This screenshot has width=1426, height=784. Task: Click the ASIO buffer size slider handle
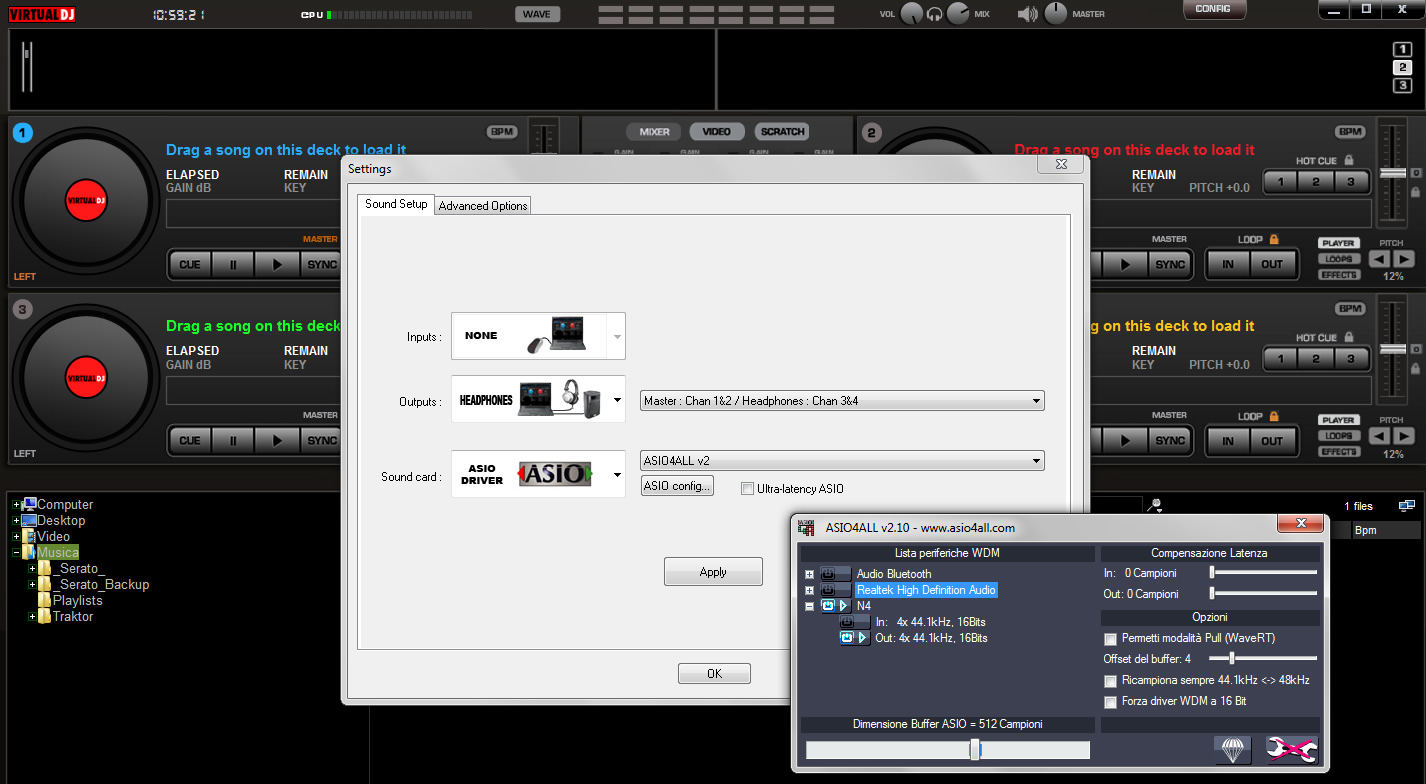(975, 750)
